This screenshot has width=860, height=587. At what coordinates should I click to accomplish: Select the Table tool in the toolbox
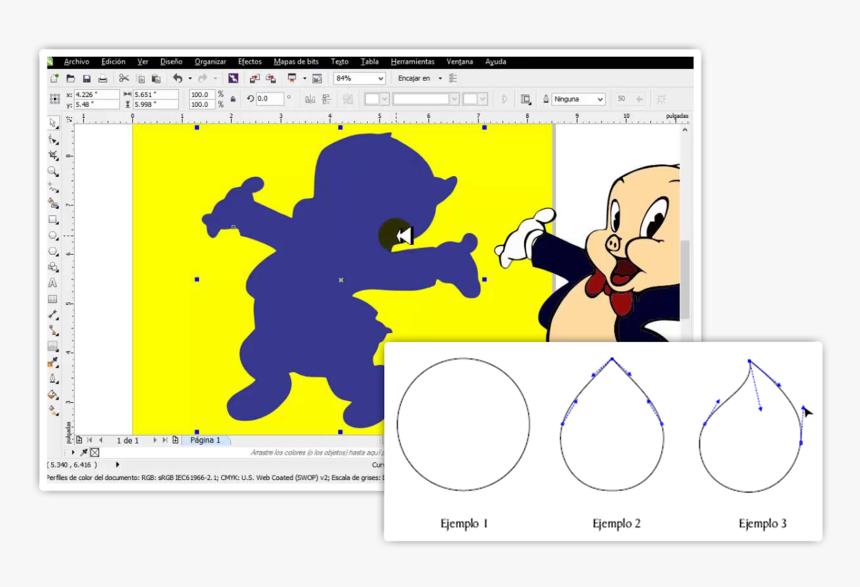pos(53,299)
